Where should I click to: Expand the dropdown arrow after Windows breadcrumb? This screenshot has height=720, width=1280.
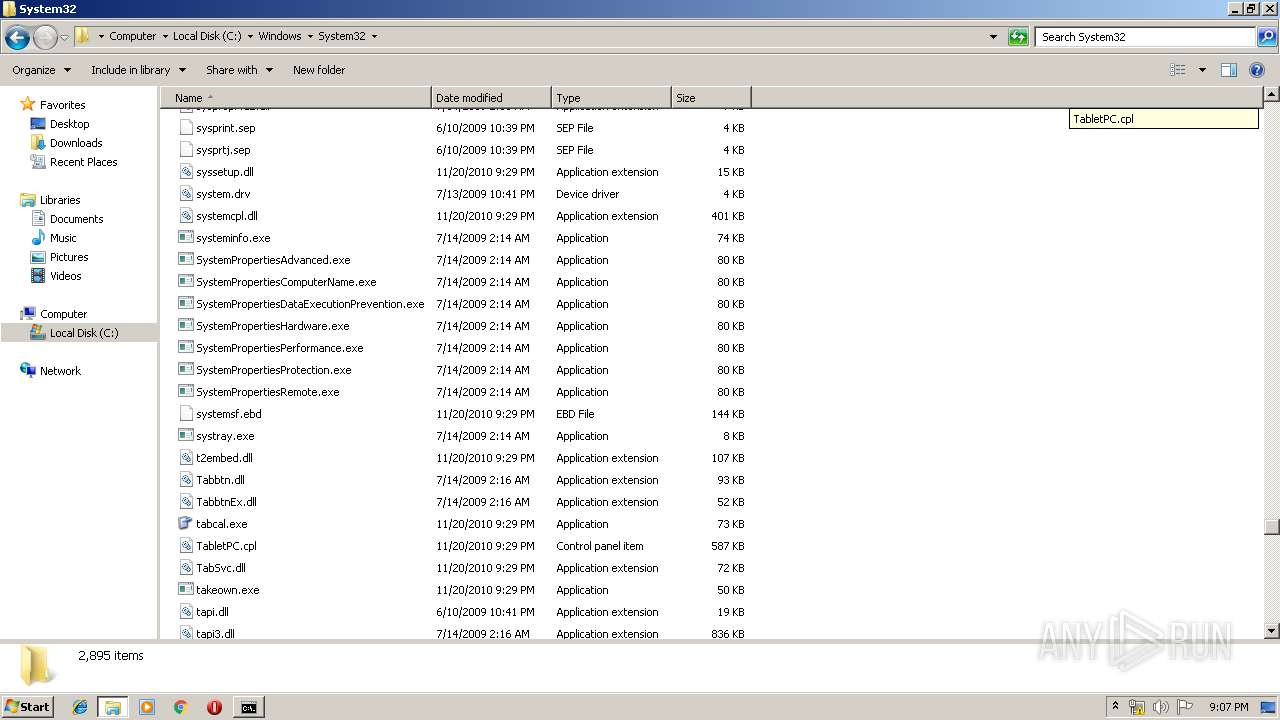coord(310,36)
